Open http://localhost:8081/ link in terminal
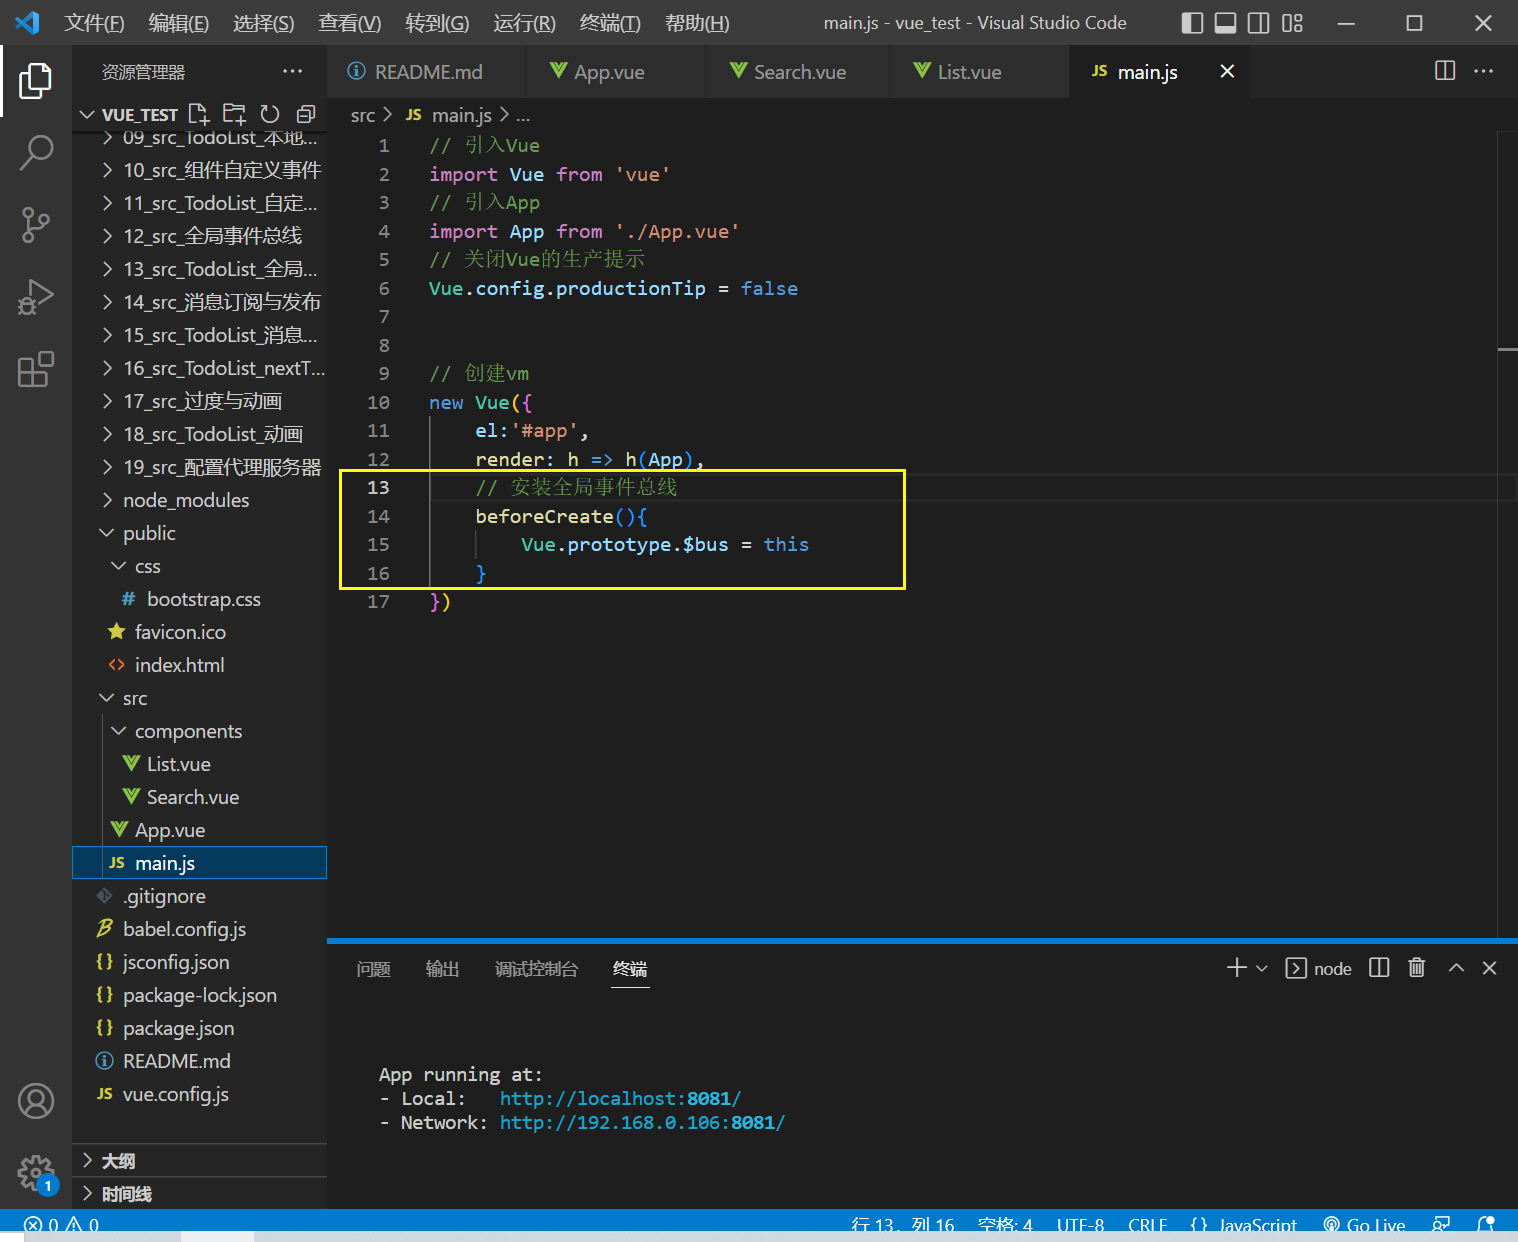 click(620, 1098)
